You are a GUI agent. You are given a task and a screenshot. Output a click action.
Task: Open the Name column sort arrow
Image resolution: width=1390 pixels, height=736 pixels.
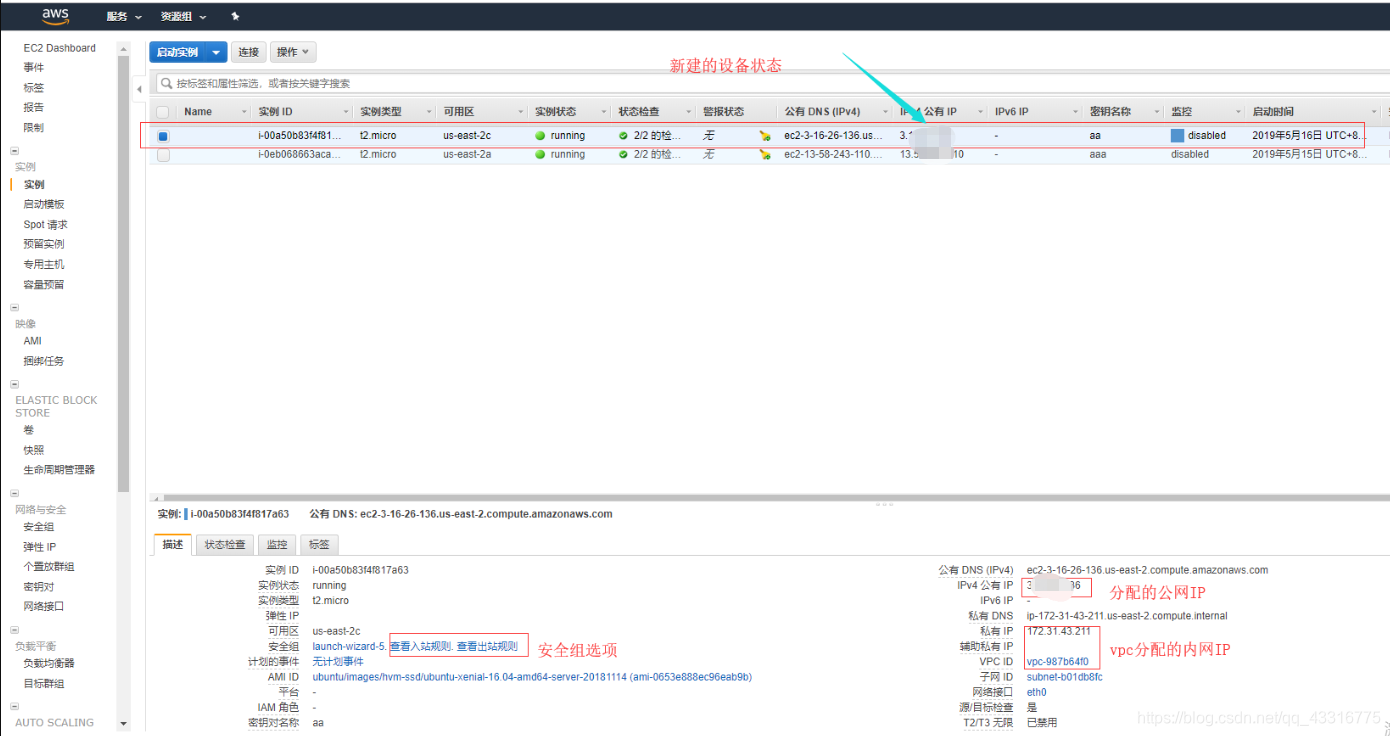pyautogui.click(x=244, y=112)
